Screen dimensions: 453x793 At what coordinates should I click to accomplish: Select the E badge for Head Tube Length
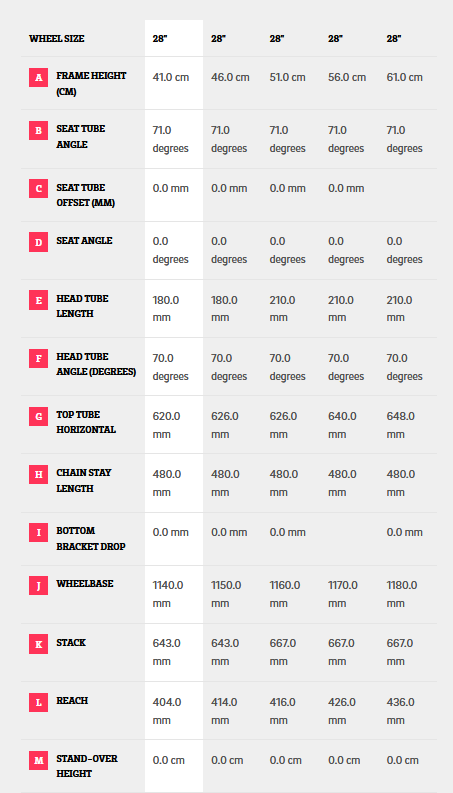click(x=38, y=300)
